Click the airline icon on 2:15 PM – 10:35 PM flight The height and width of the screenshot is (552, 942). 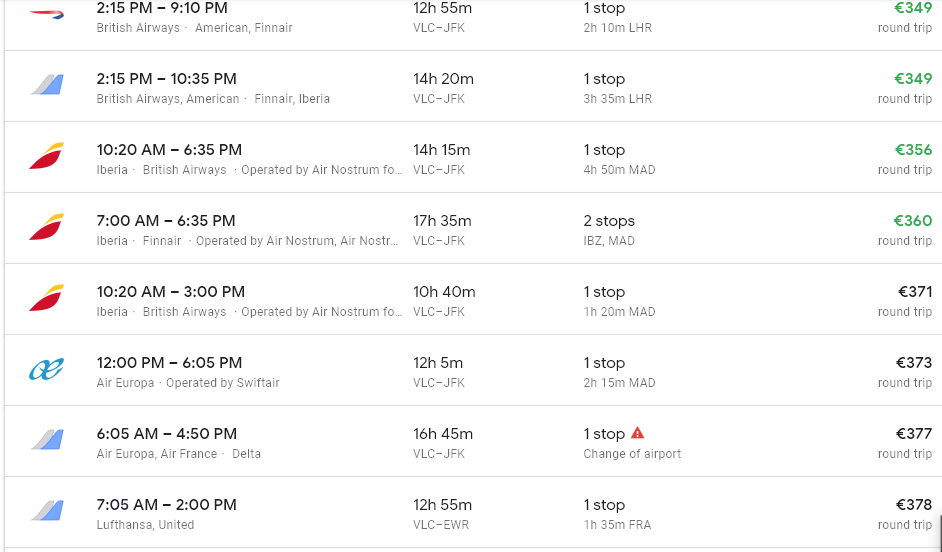point(46,86)
